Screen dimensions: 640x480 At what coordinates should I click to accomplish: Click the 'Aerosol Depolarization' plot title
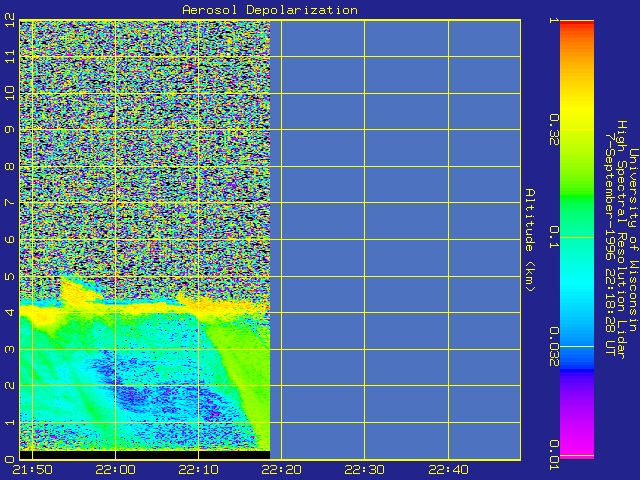pyautogui.click(x=270, y=10)
